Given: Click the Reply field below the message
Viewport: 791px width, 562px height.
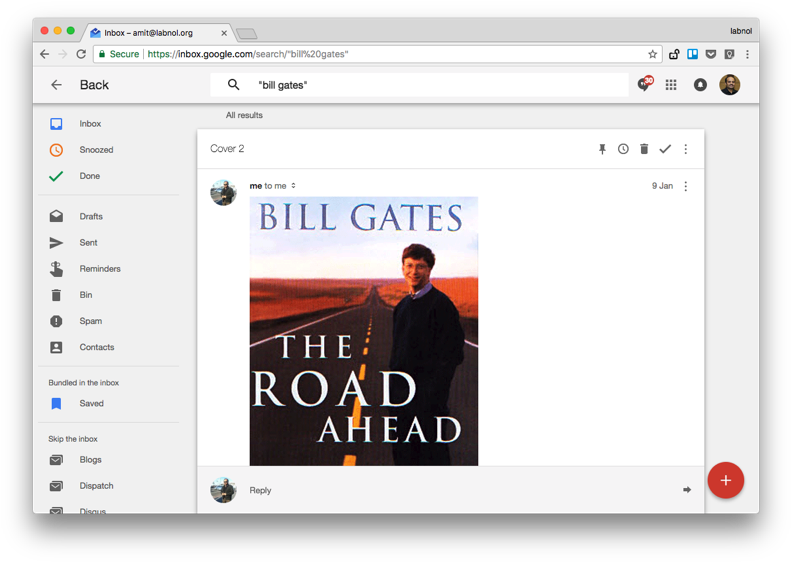Looking at the screenshot, I should 462,490.
